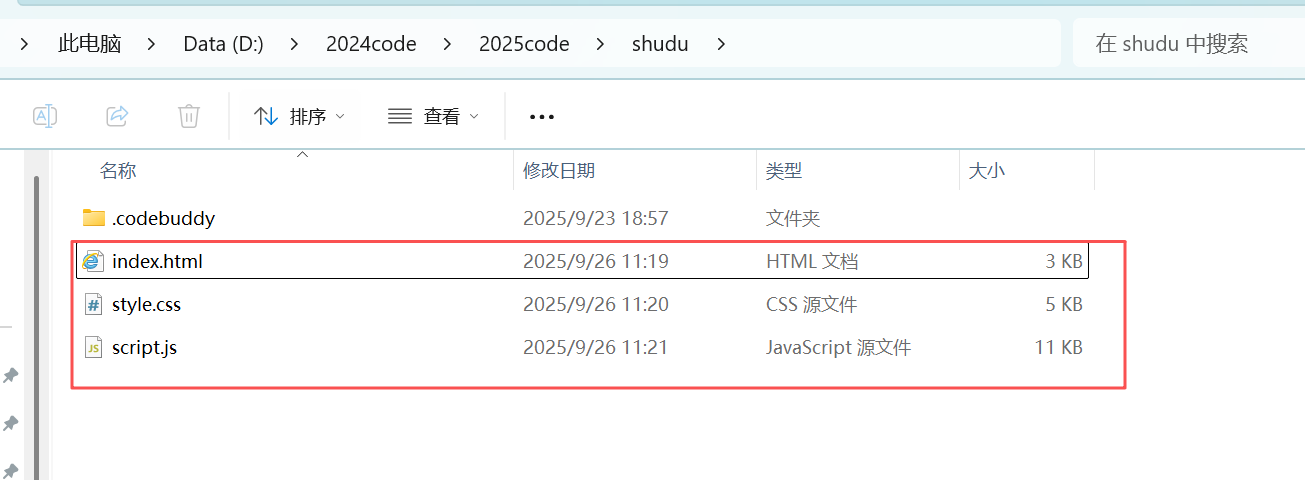Click the style.css file icon
The height and width of the screenshot is (480, 1305).
94,305
